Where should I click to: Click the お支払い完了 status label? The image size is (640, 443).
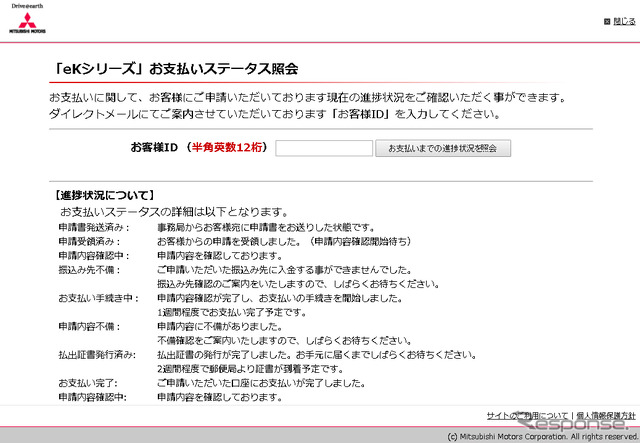tap(88, 383)
